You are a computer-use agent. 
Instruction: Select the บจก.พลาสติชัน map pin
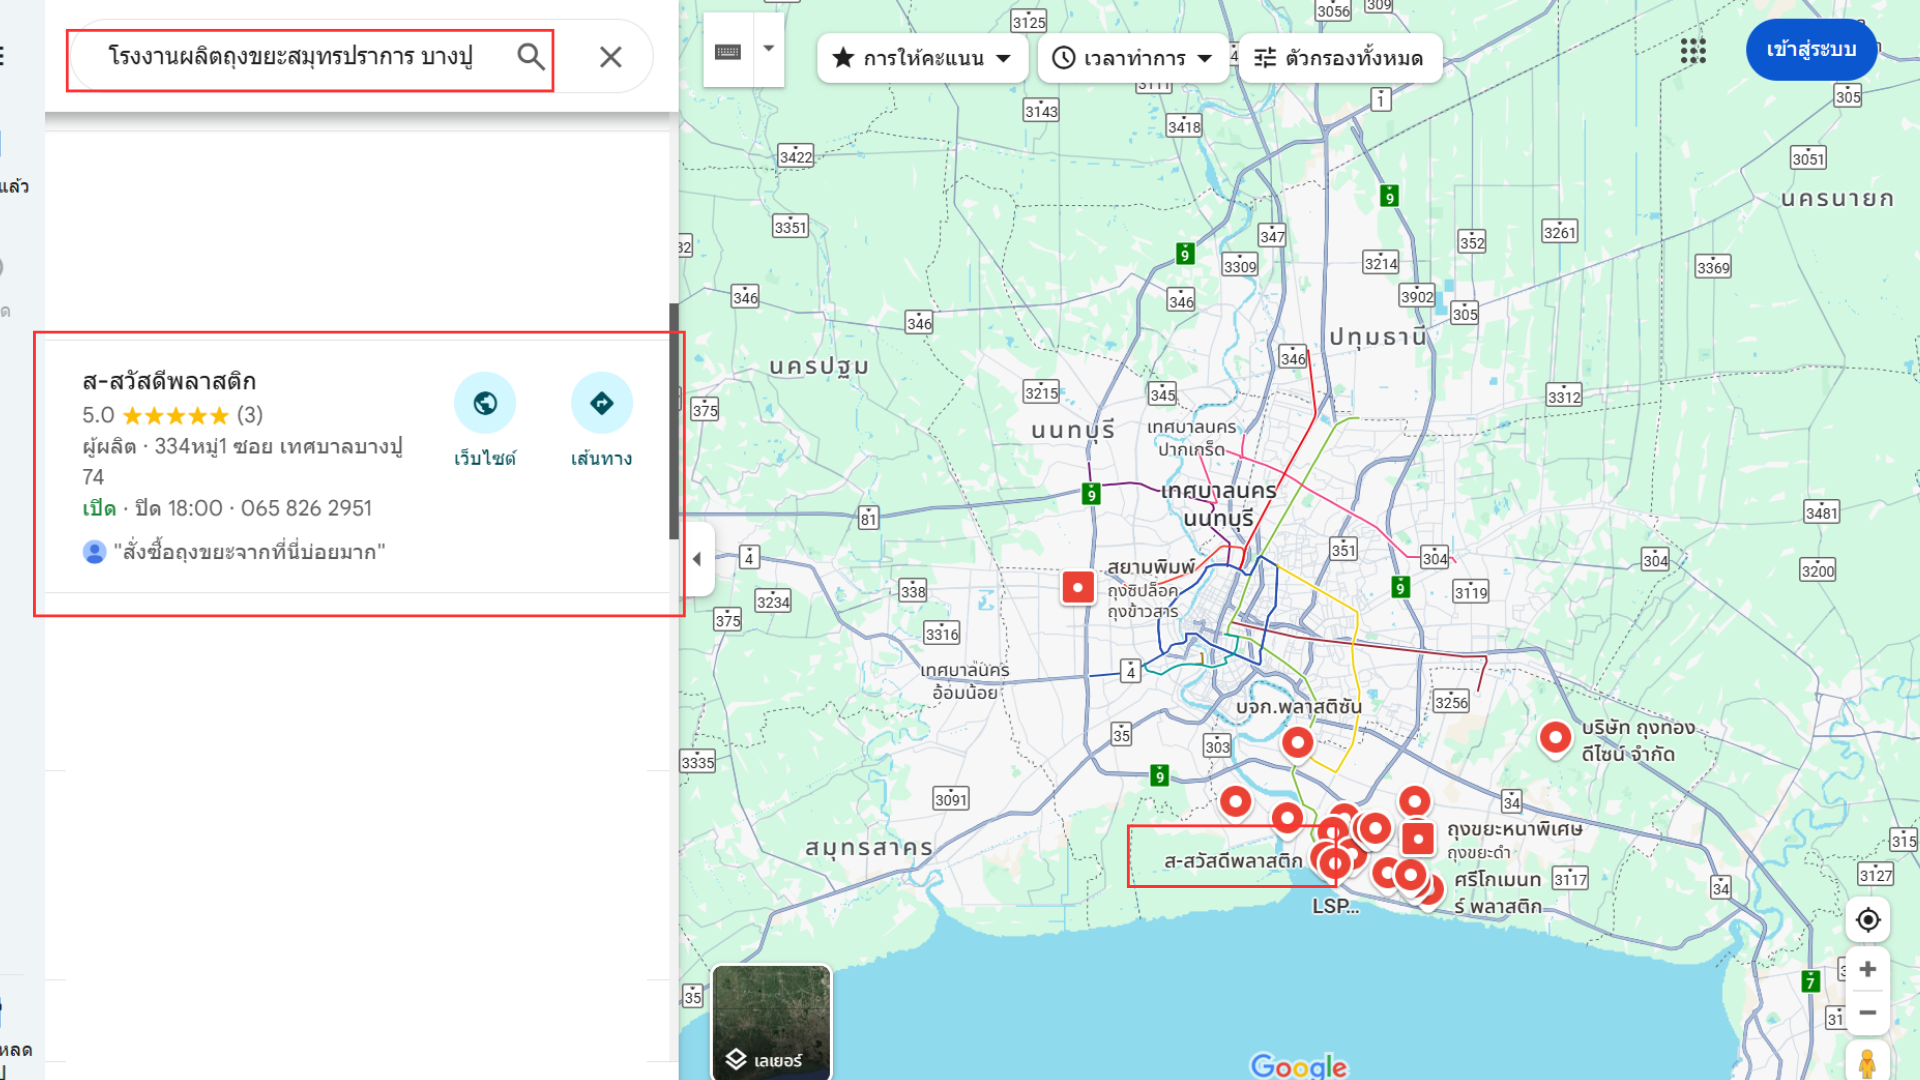(1297, 743)
